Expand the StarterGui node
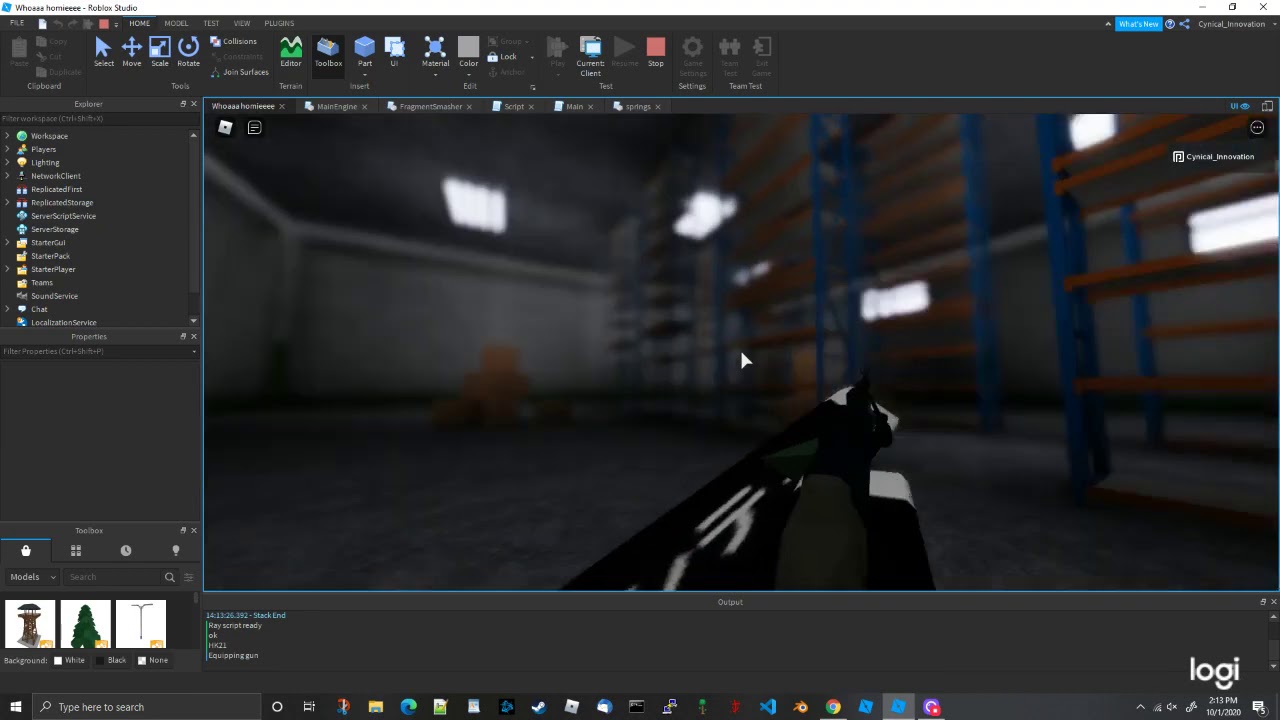The image size is (1280, 720). click(x=7, y=242)
